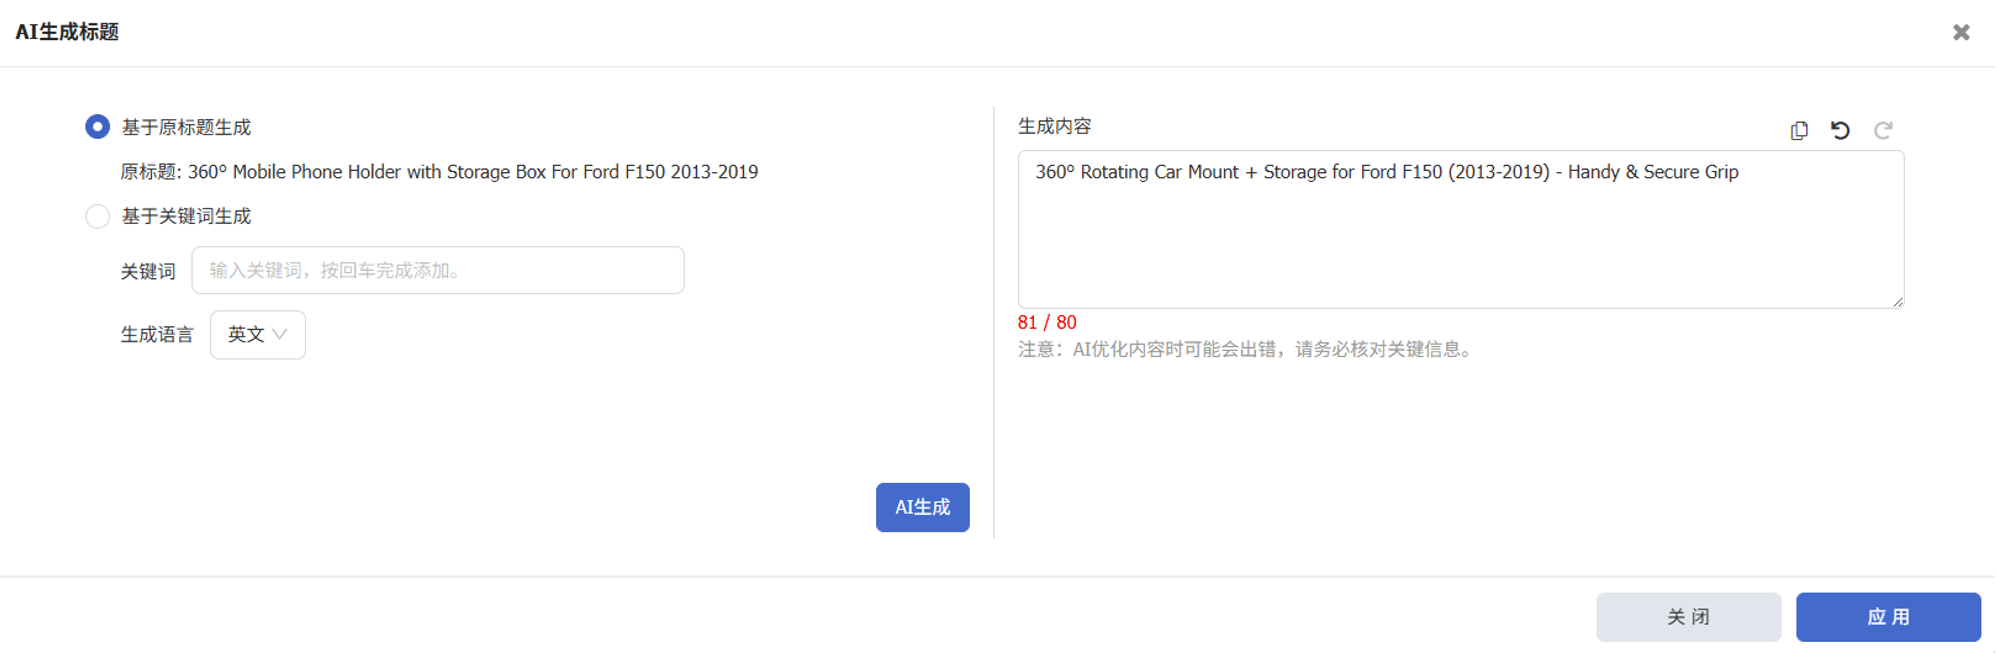This screenshot has width=1996, height=659.
Task: Open the 生成语言 dropdown showing 英文
Action: 258,335
